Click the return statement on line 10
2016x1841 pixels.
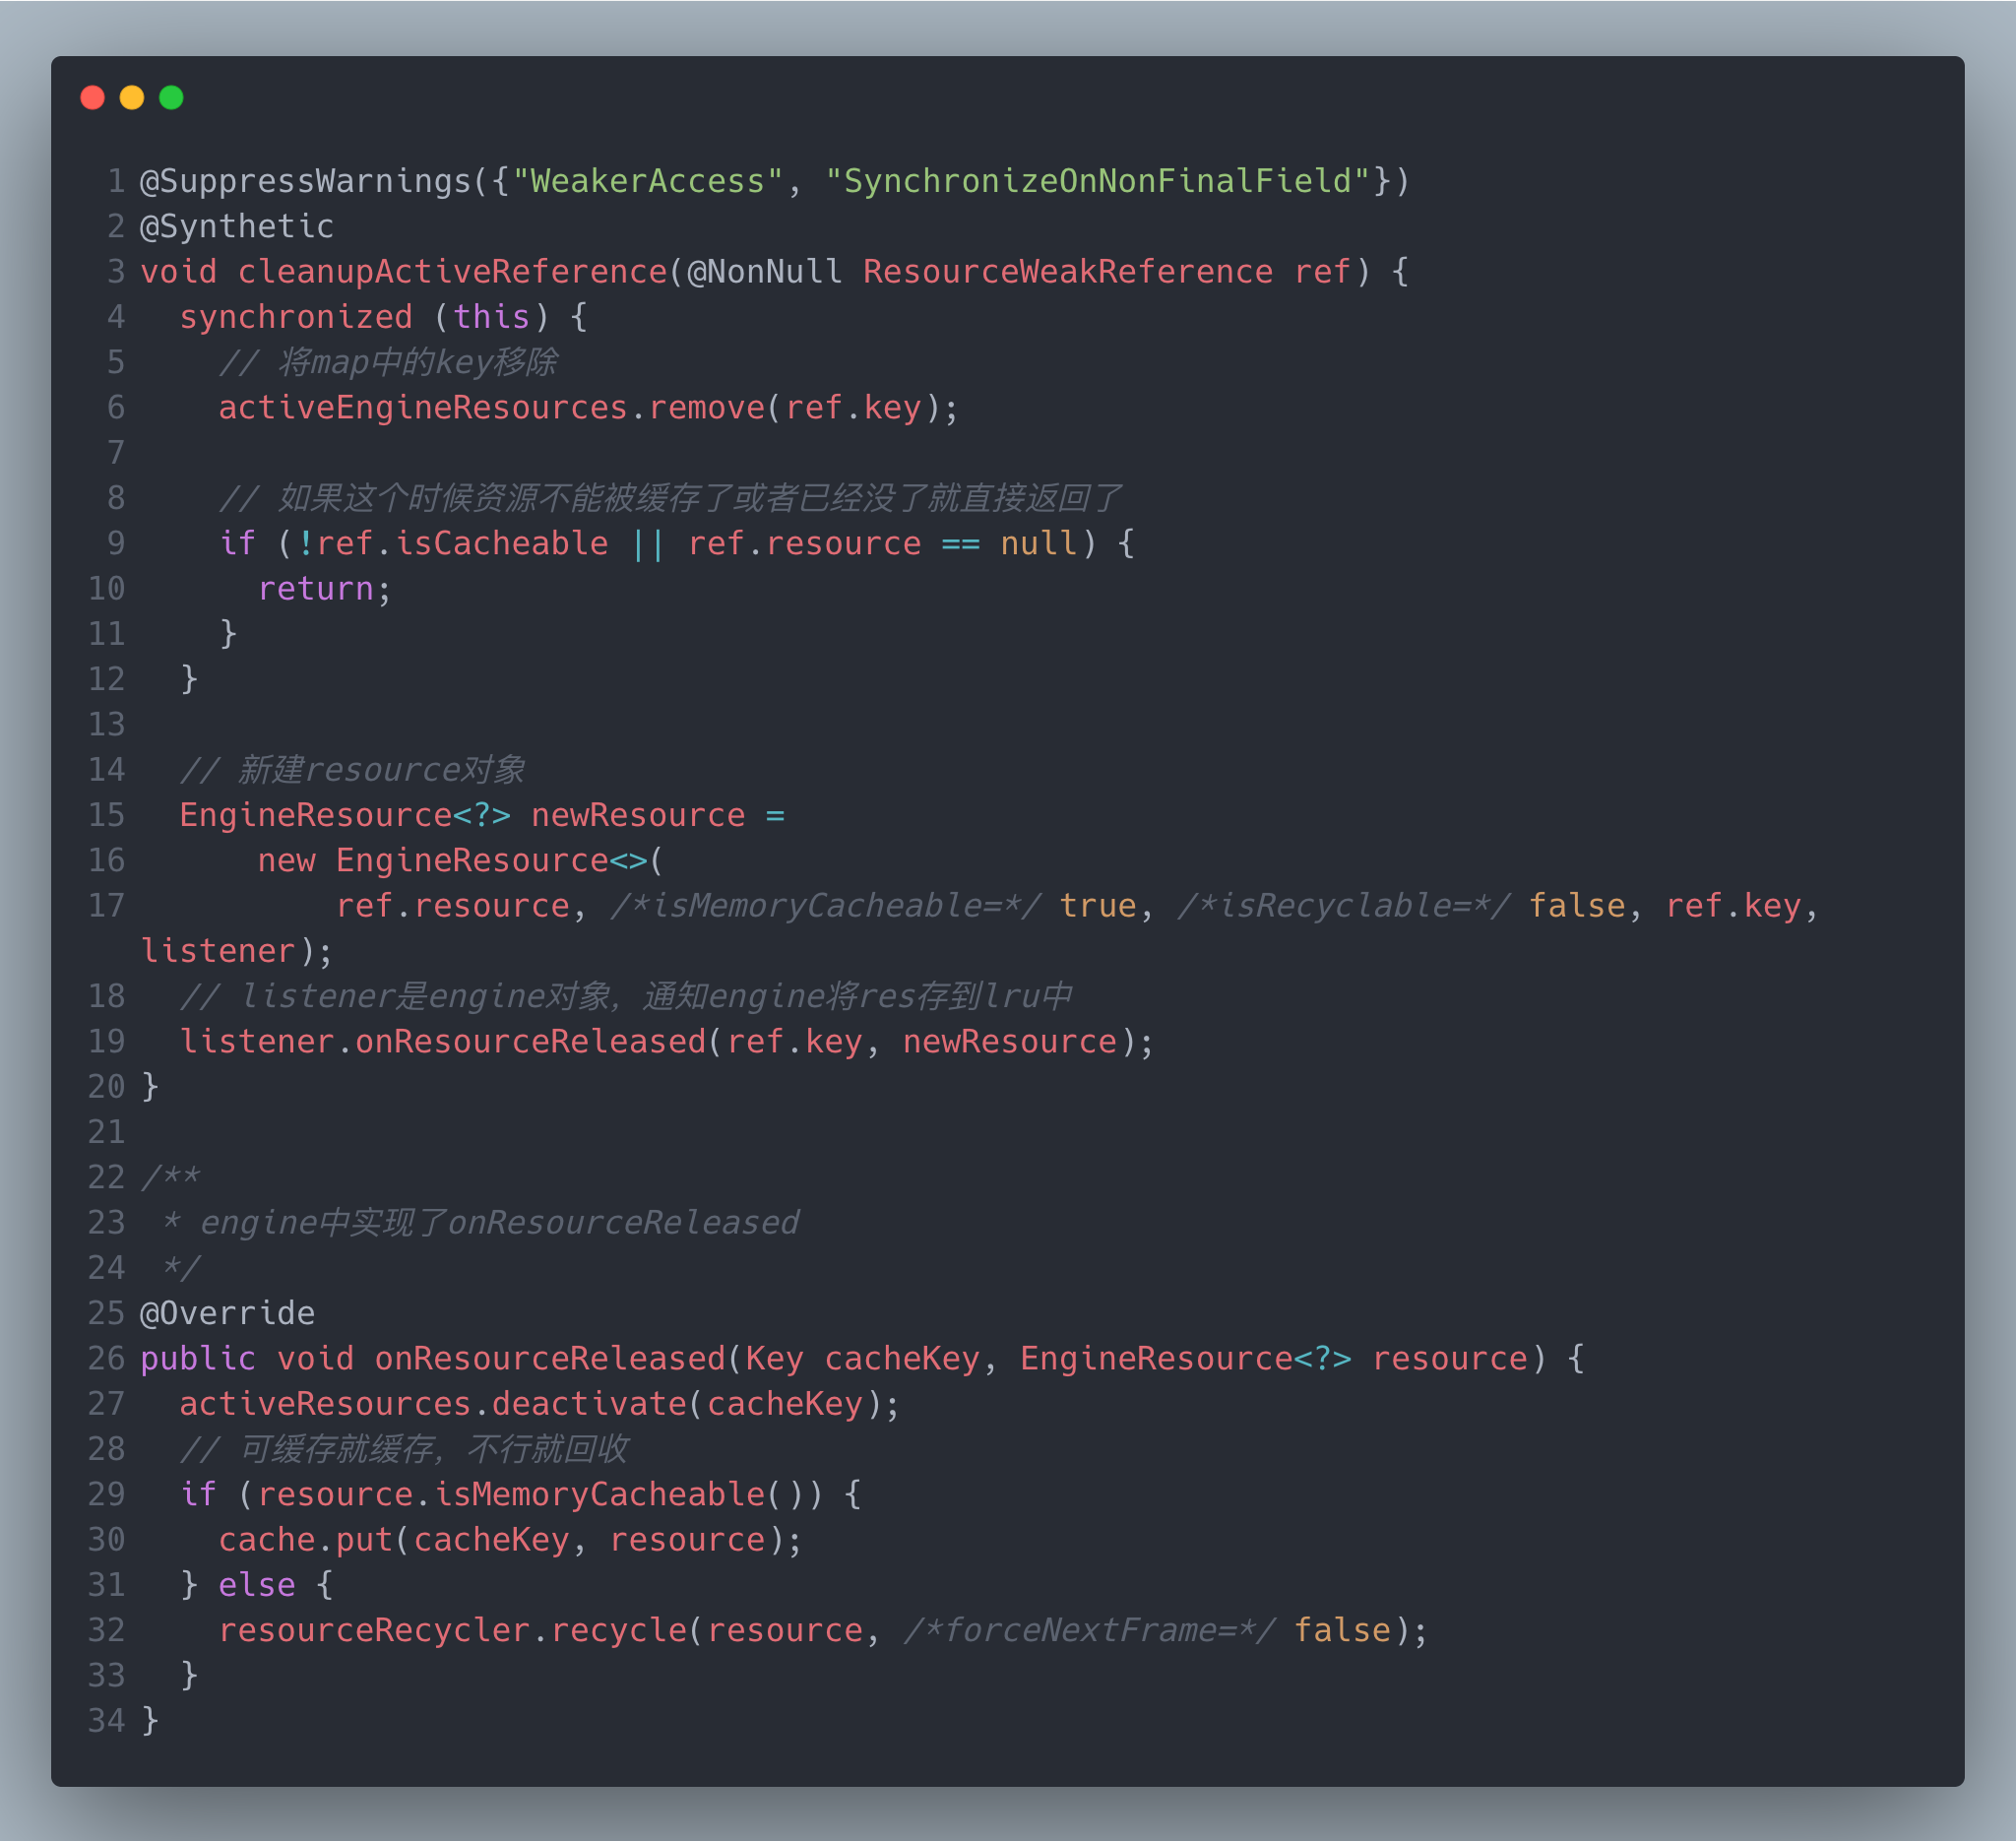click(x=325, y=588)
